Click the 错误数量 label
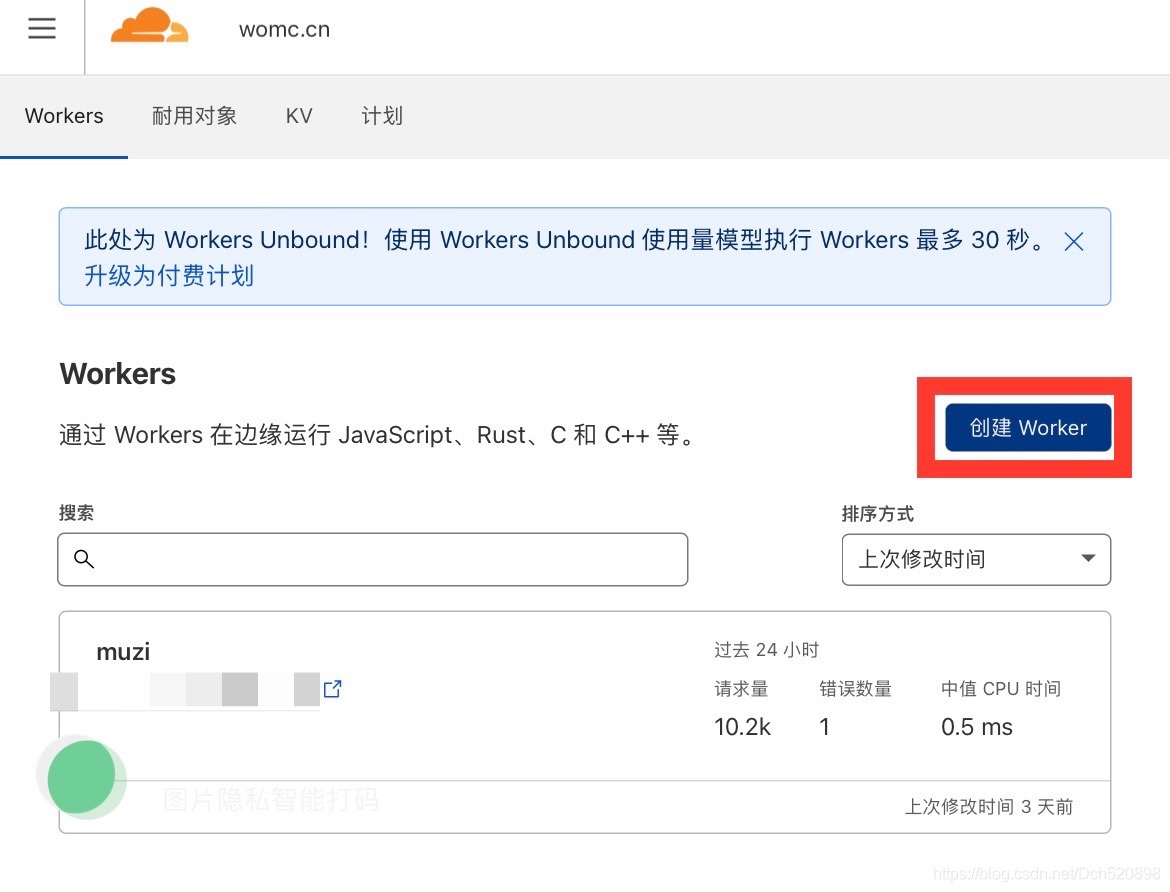The image size is (1170, 892). 855,688
